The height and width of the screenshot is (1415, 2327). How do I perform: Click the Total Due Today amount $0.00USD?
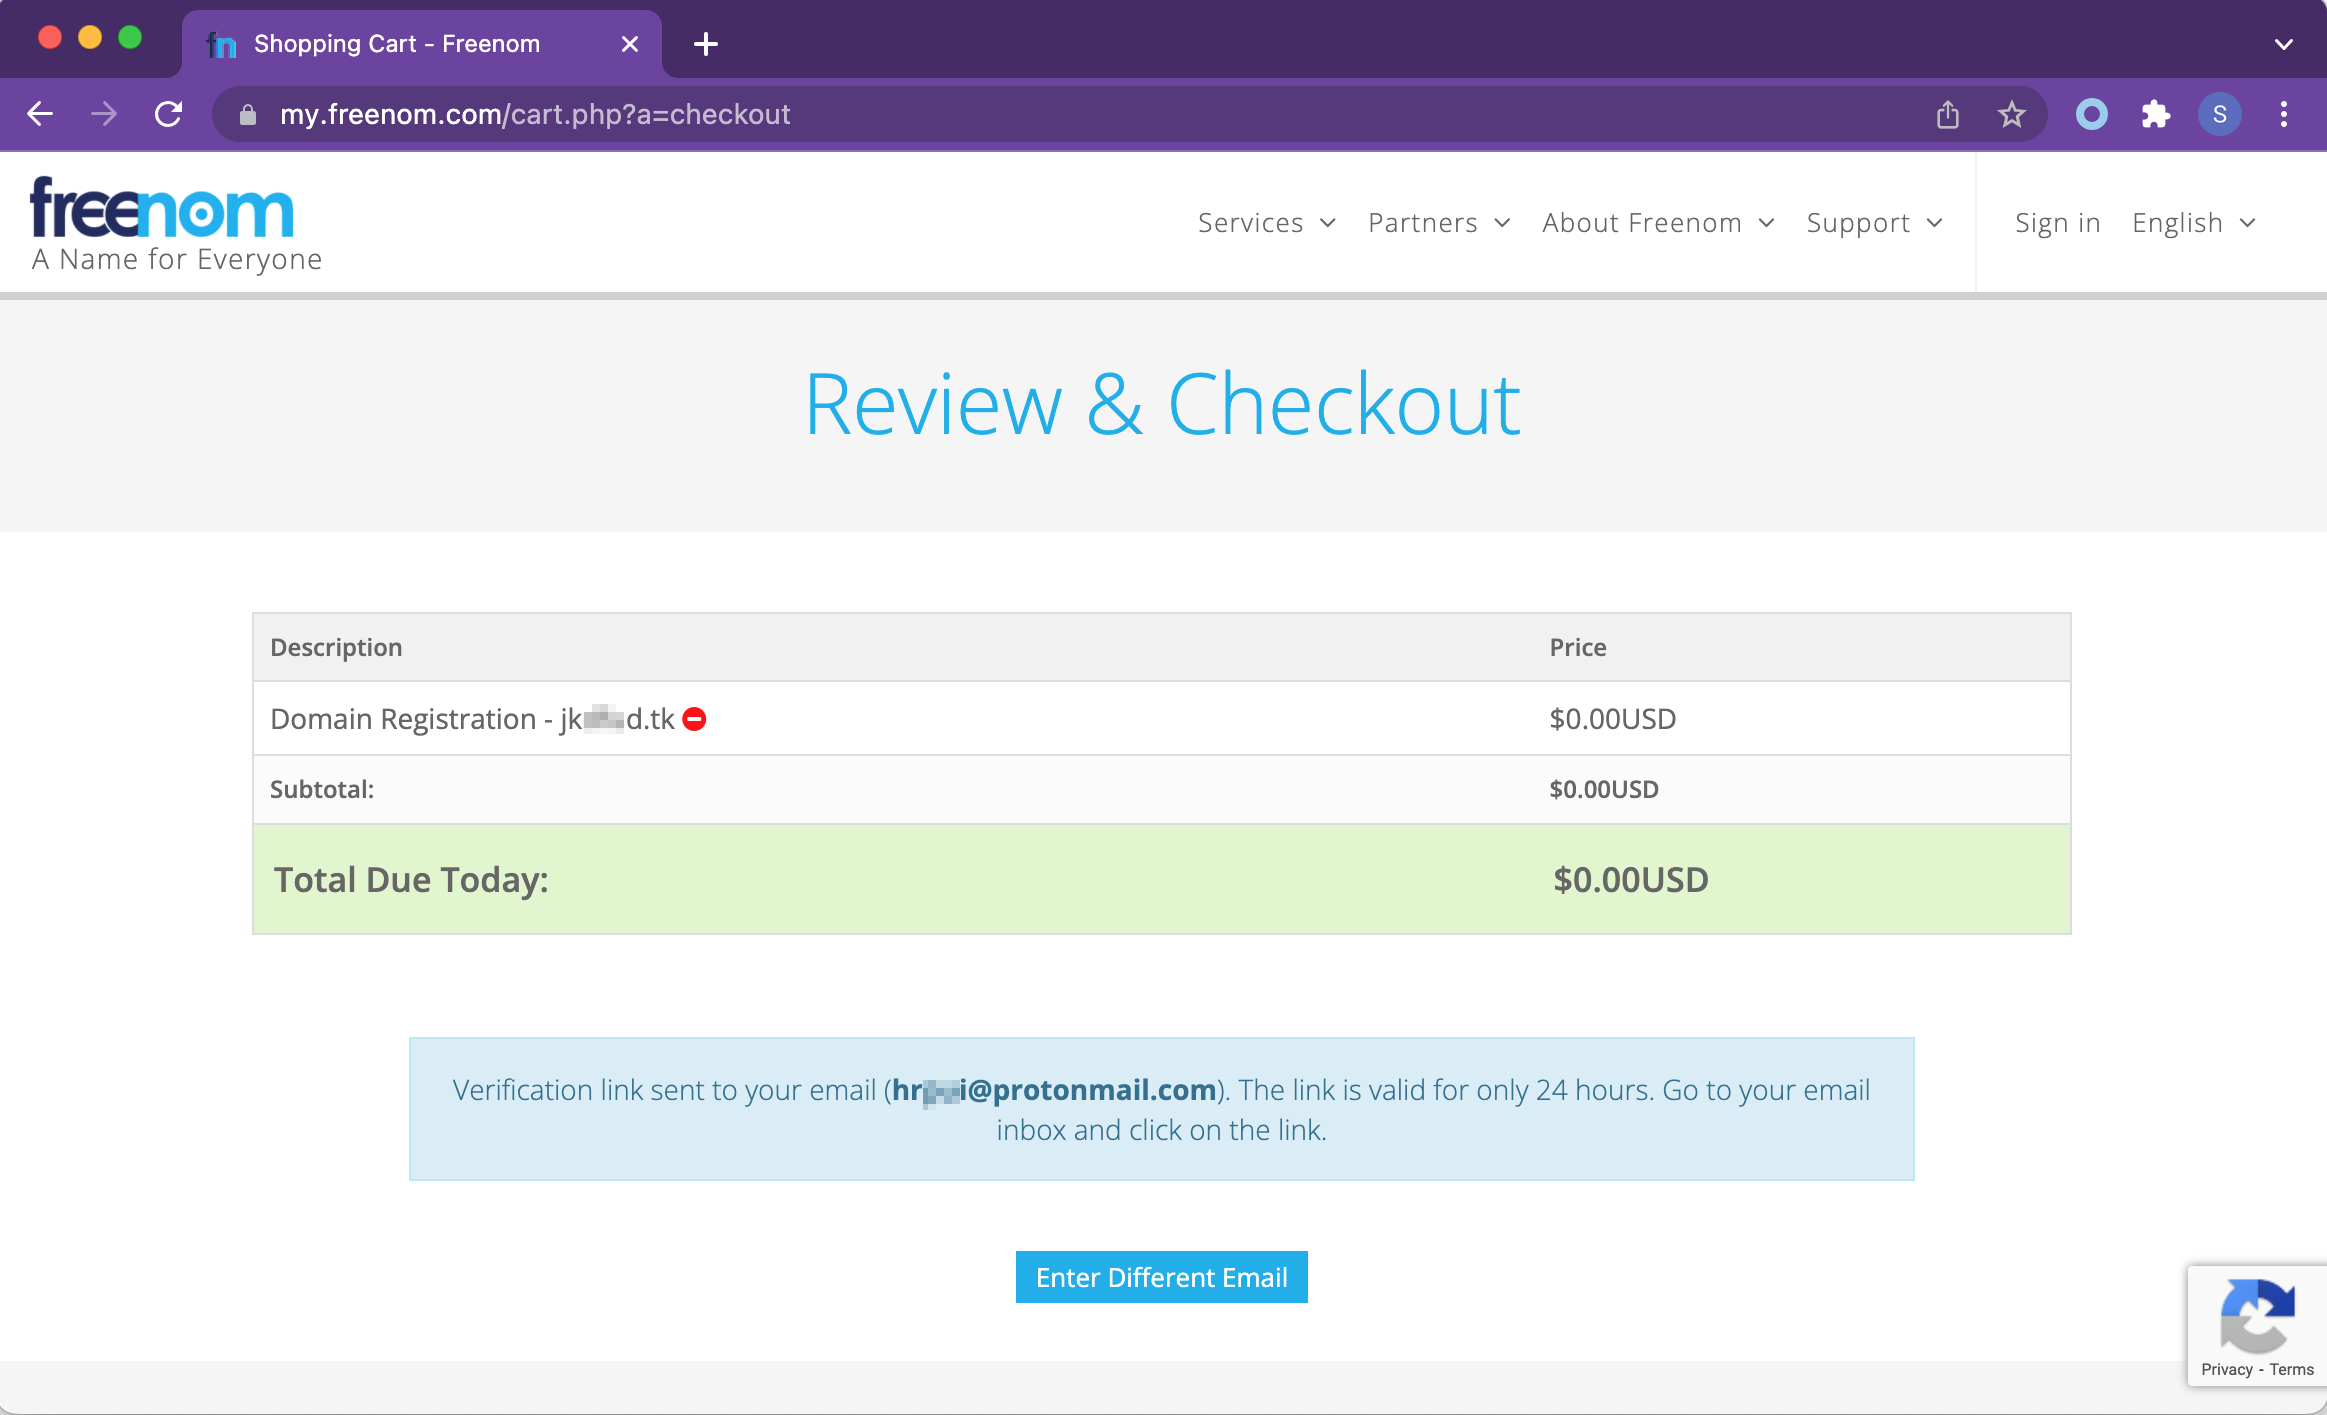pos(1630,880)
